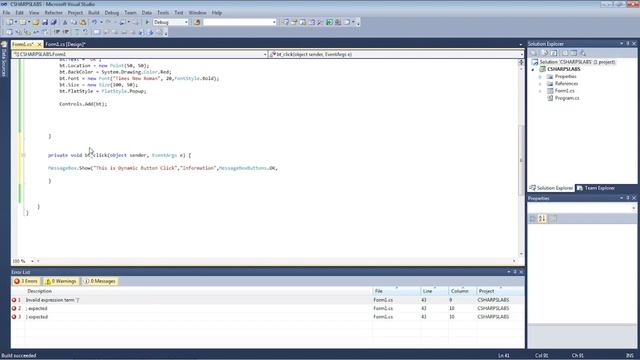Switch to Team Explorer tab

click(x=596, y=188)
